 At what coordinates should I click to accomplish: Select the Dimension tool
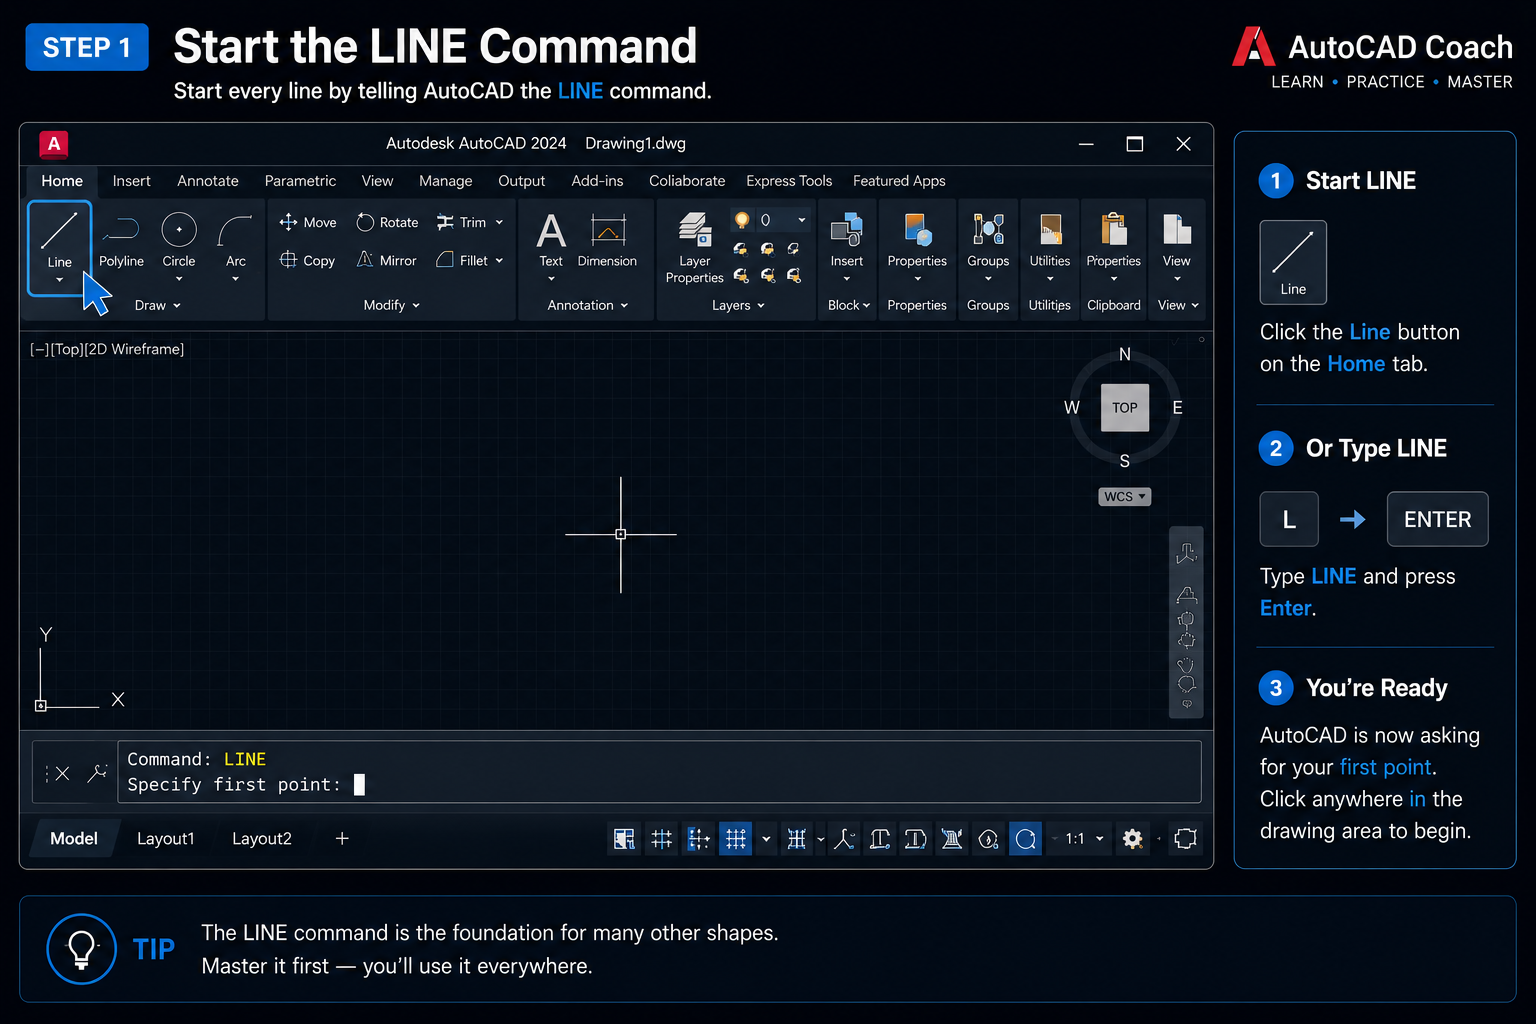(607, 240)
